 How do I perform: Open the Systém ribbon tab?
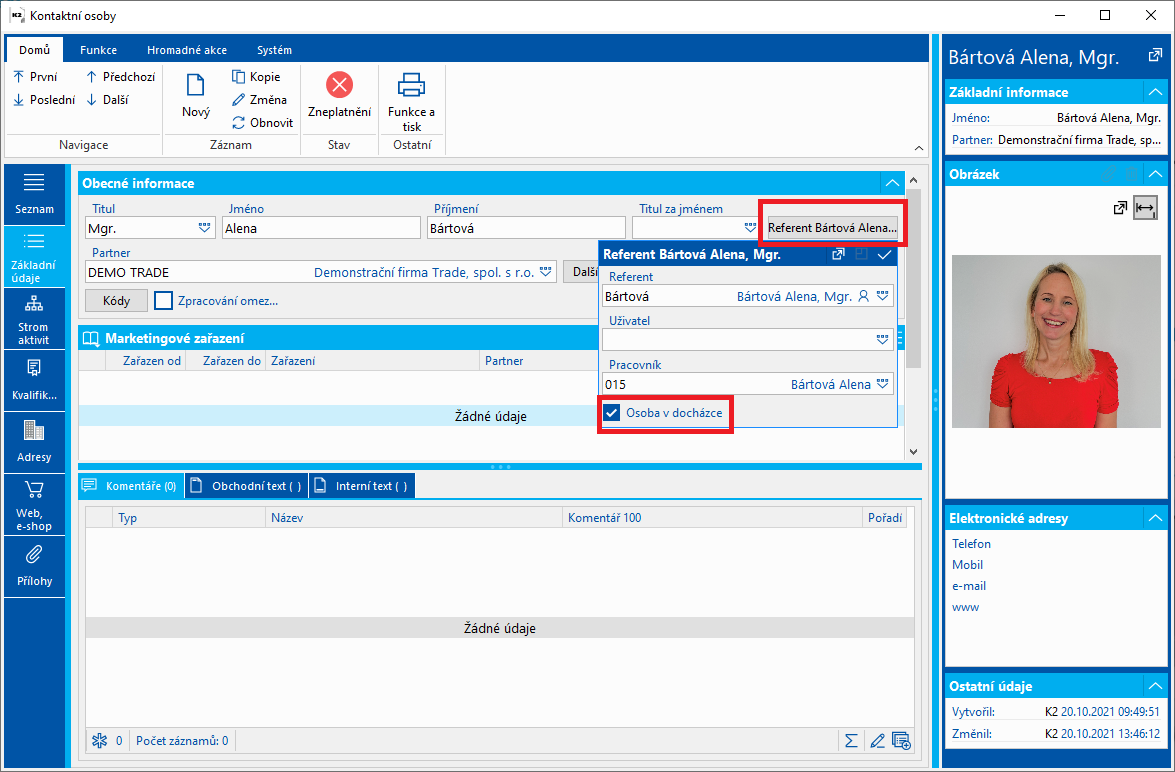pyautogui.click(x=274, y=50)
